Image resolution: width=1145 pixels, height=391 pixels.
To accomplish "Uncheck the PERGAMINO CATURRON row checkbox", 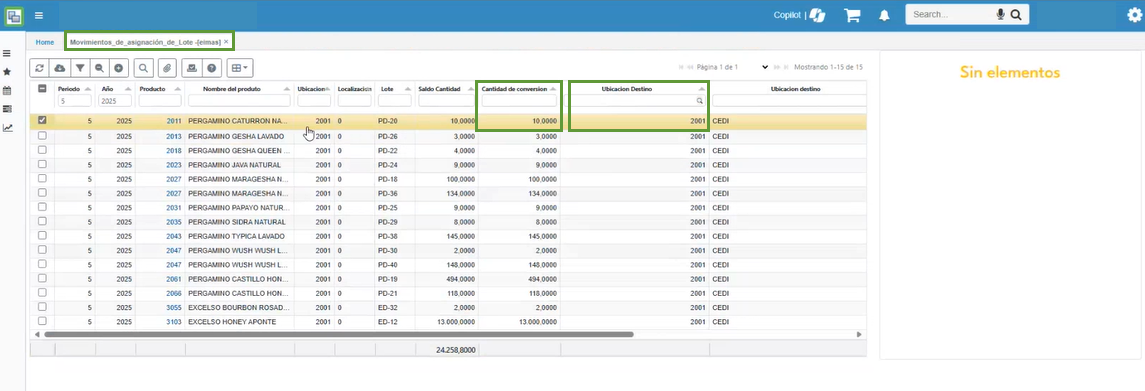I will pos(42,121).
